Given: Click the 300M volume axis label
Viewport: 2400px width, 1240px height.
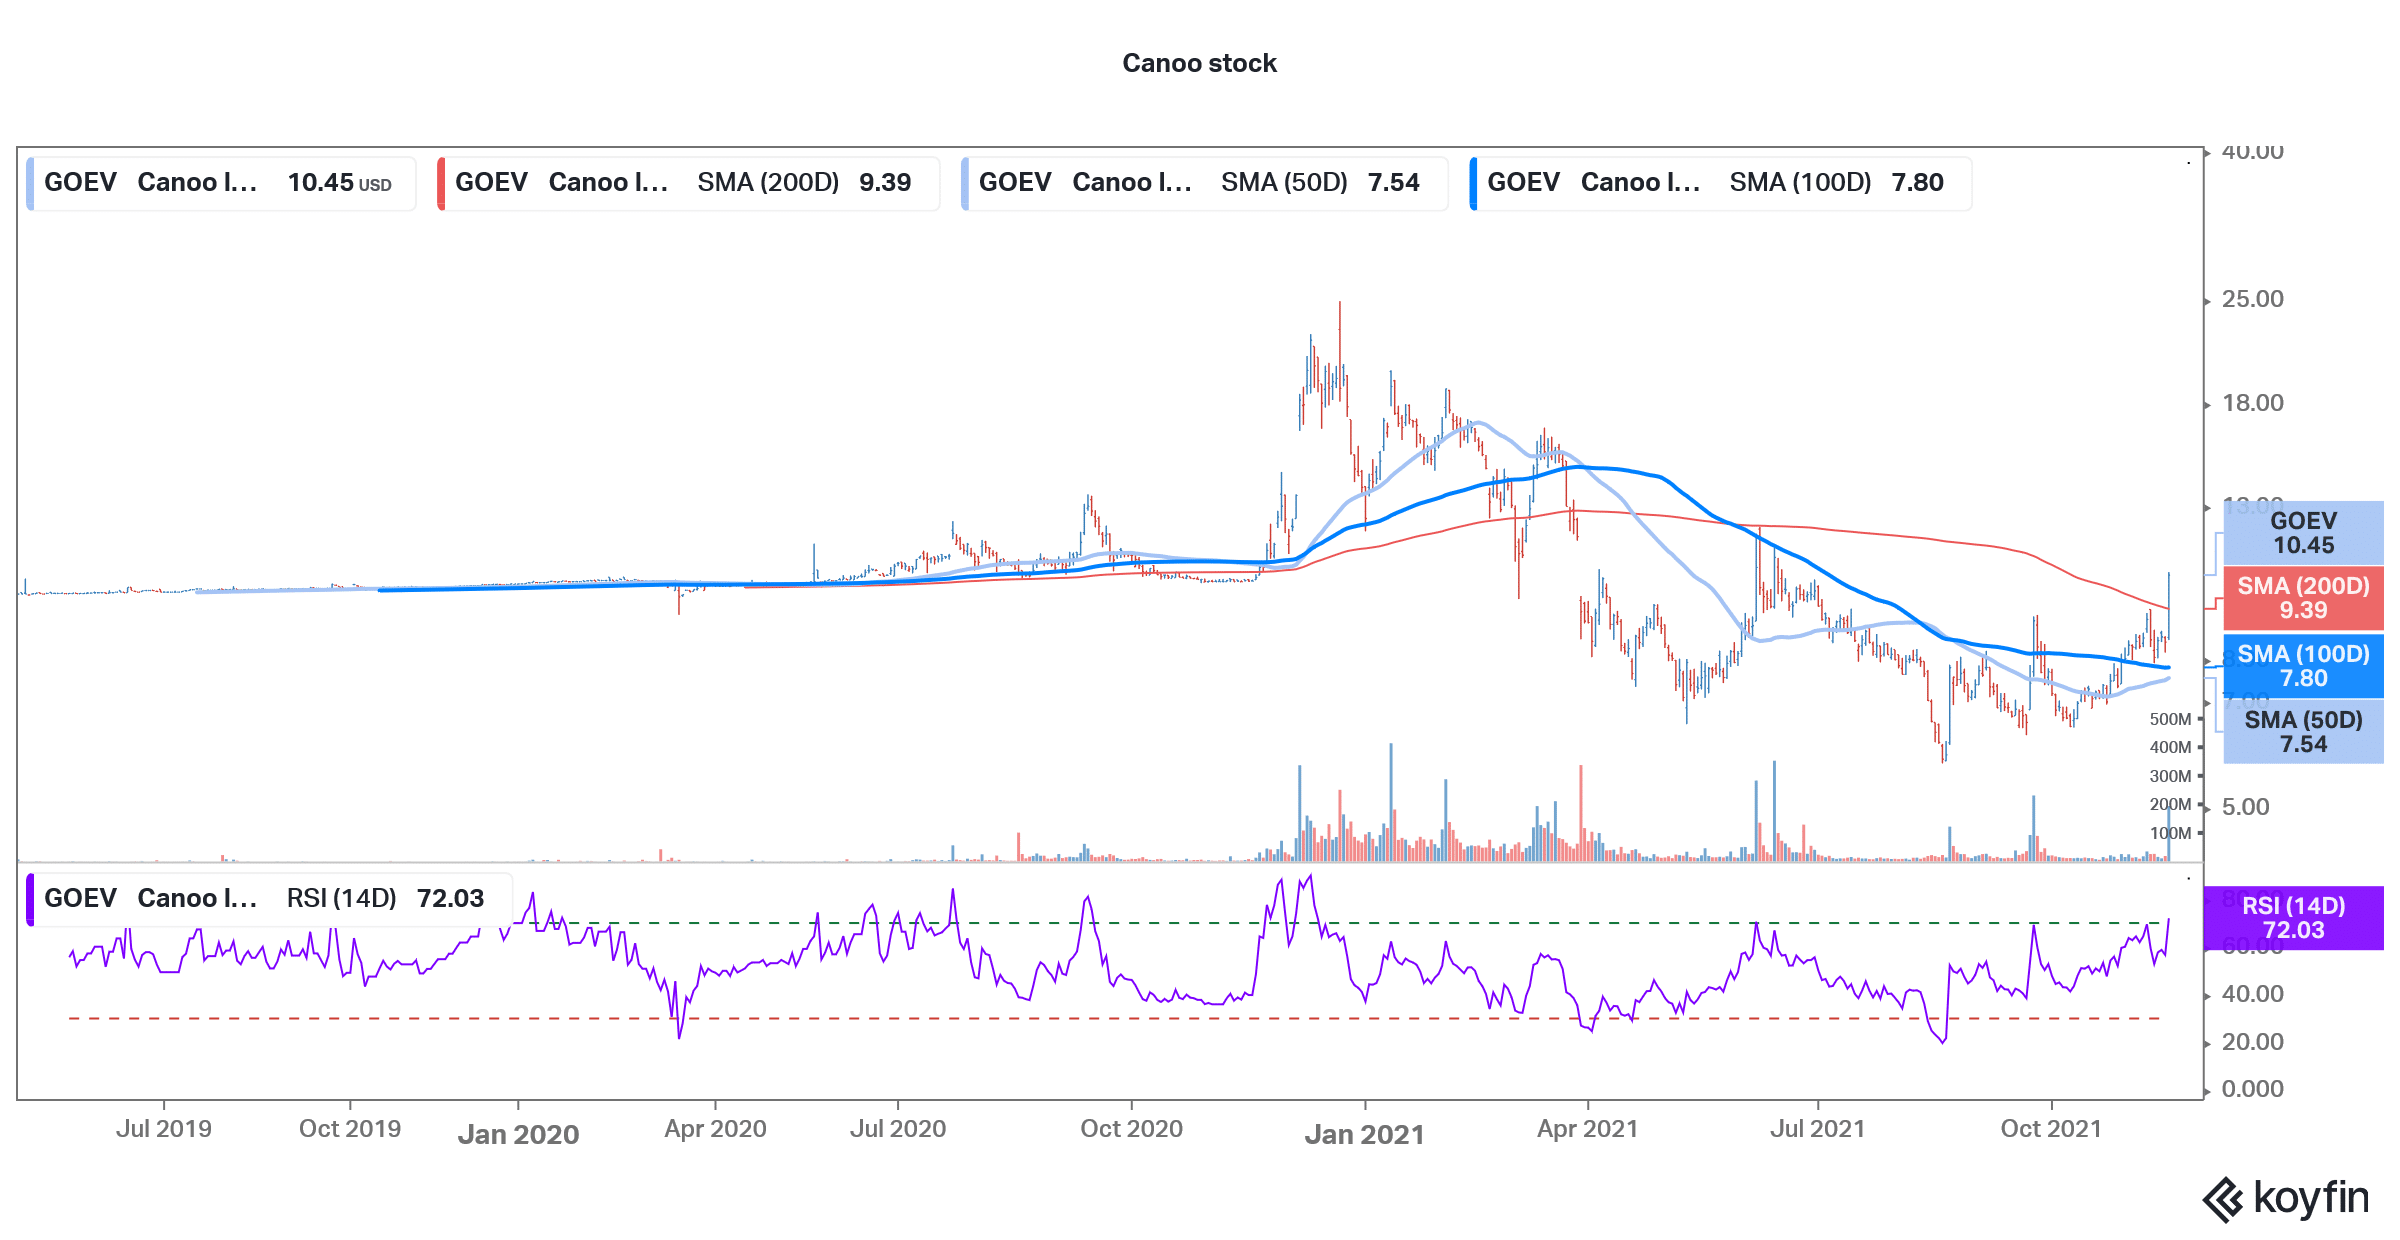Looking at the screenshot, I should 2170,776.
